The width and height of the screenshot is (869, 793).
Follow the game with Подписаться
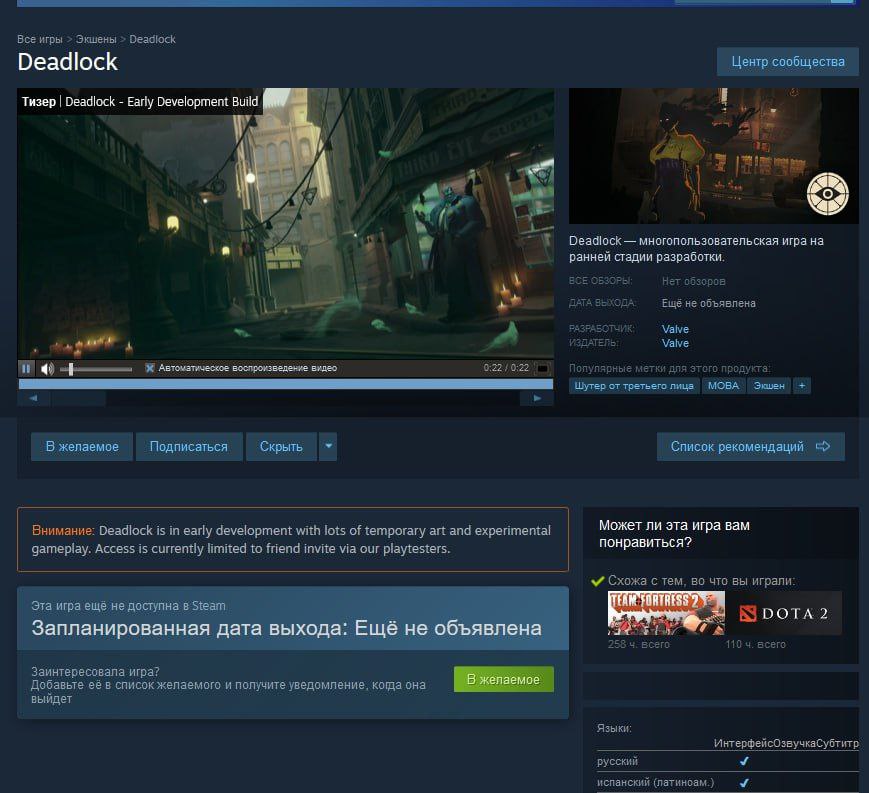point(188,447)
